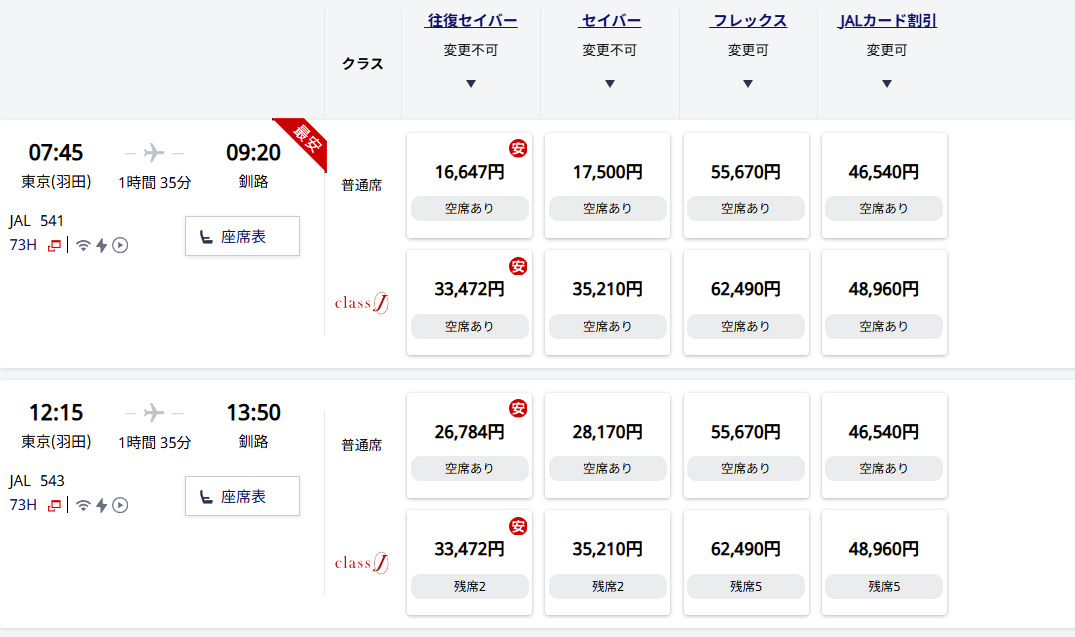Select the 16,647円 round-trip saver fare for JAL 541
This screenshot has height=637, width=1075.
tap(469, 185)
